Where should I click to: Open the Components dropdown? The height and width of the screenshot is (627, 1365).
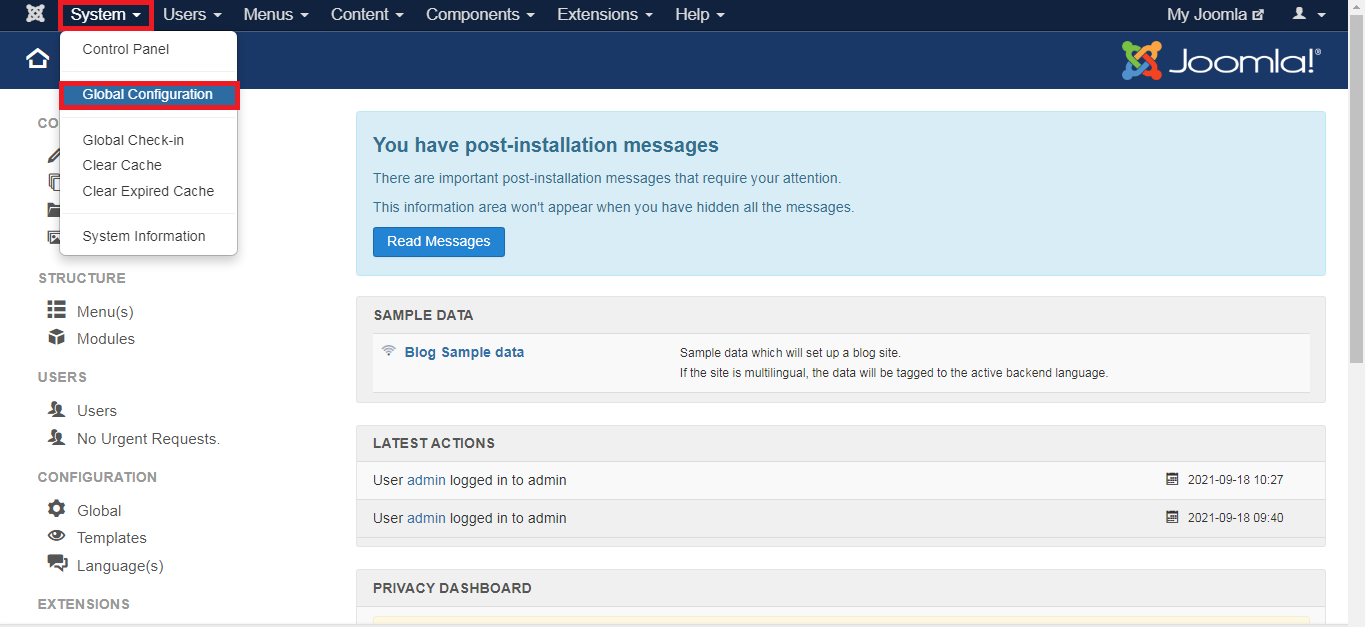480,15
